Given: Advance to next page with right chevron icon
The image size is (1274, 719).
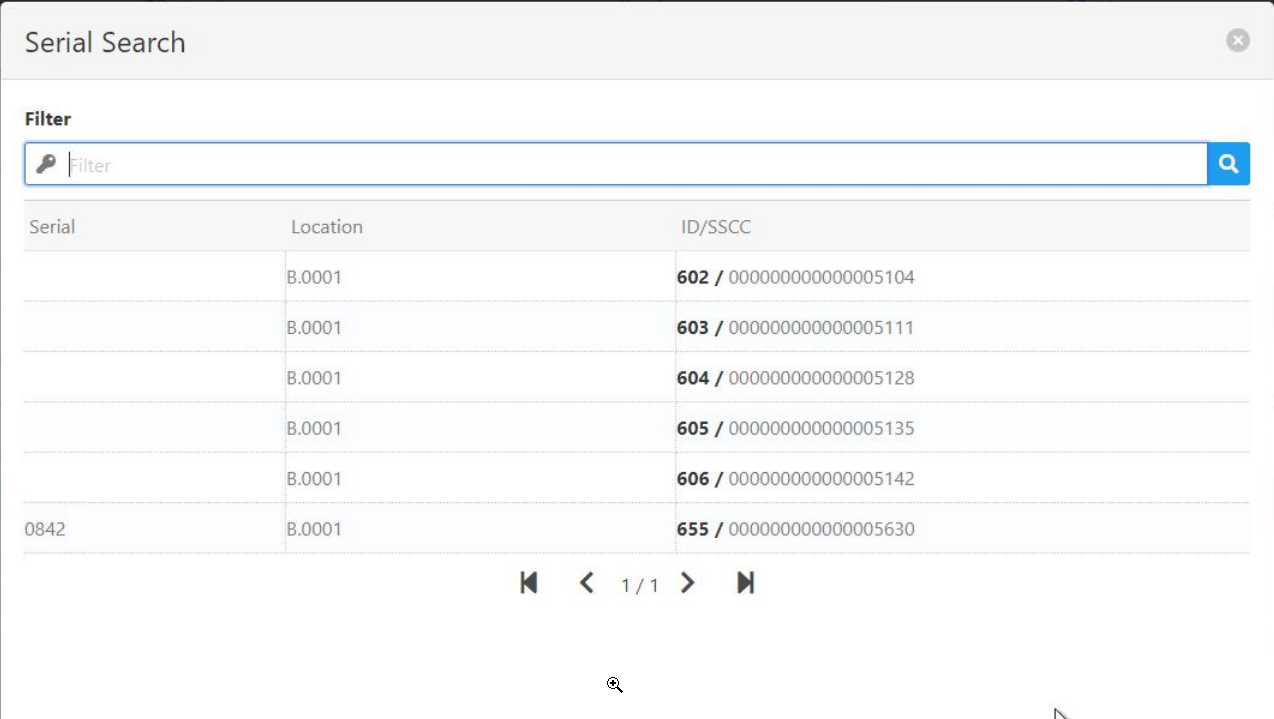Looking at the screenshot, I should tap(688, 582).
